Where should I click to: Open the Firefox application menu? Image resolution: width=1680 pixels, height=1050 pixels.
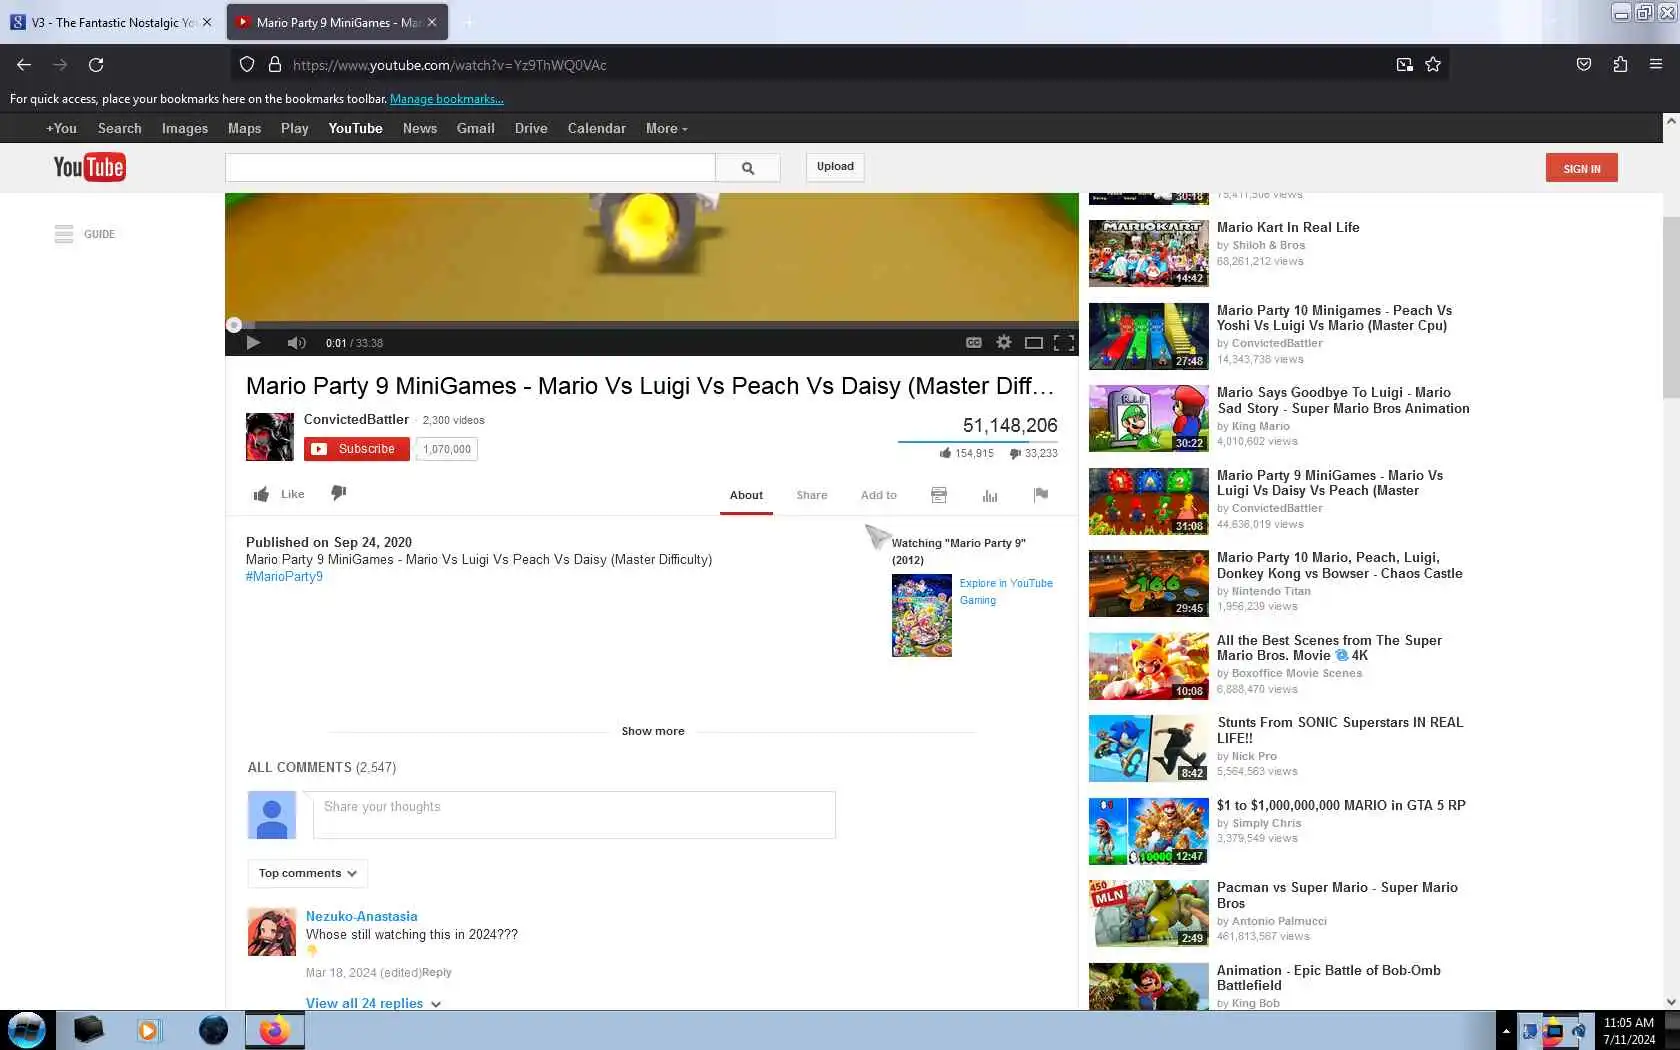tap(1656, 64)
